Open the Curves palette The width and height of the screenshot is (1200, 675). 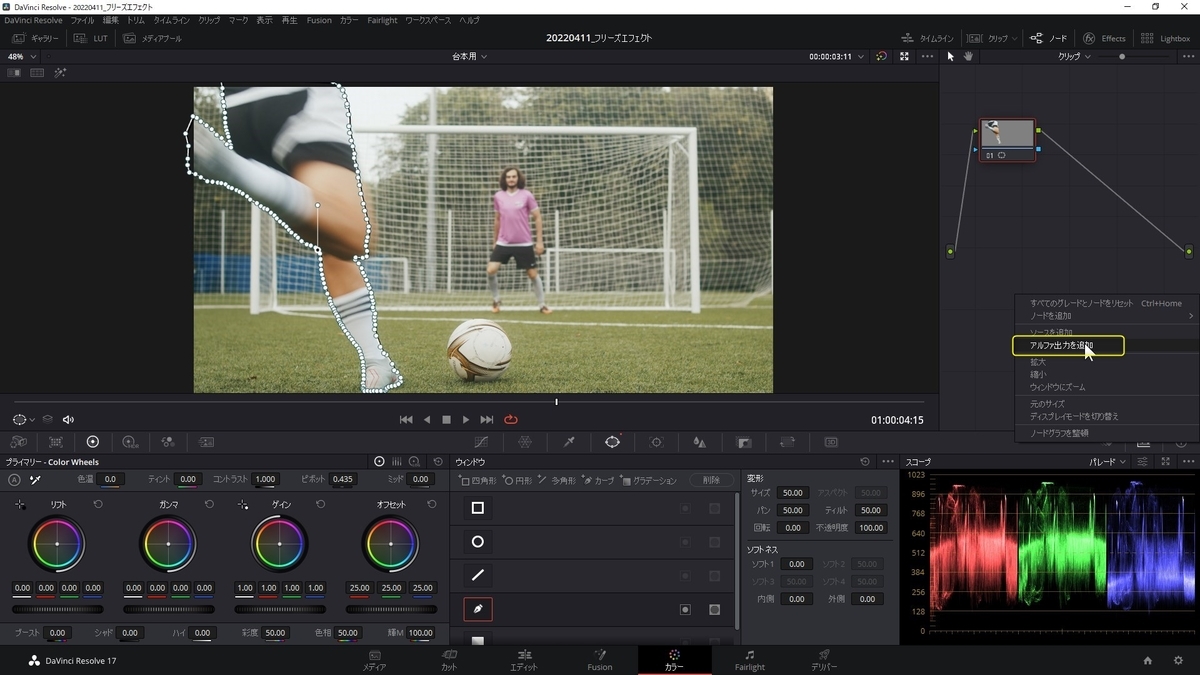tap(481, 442)
